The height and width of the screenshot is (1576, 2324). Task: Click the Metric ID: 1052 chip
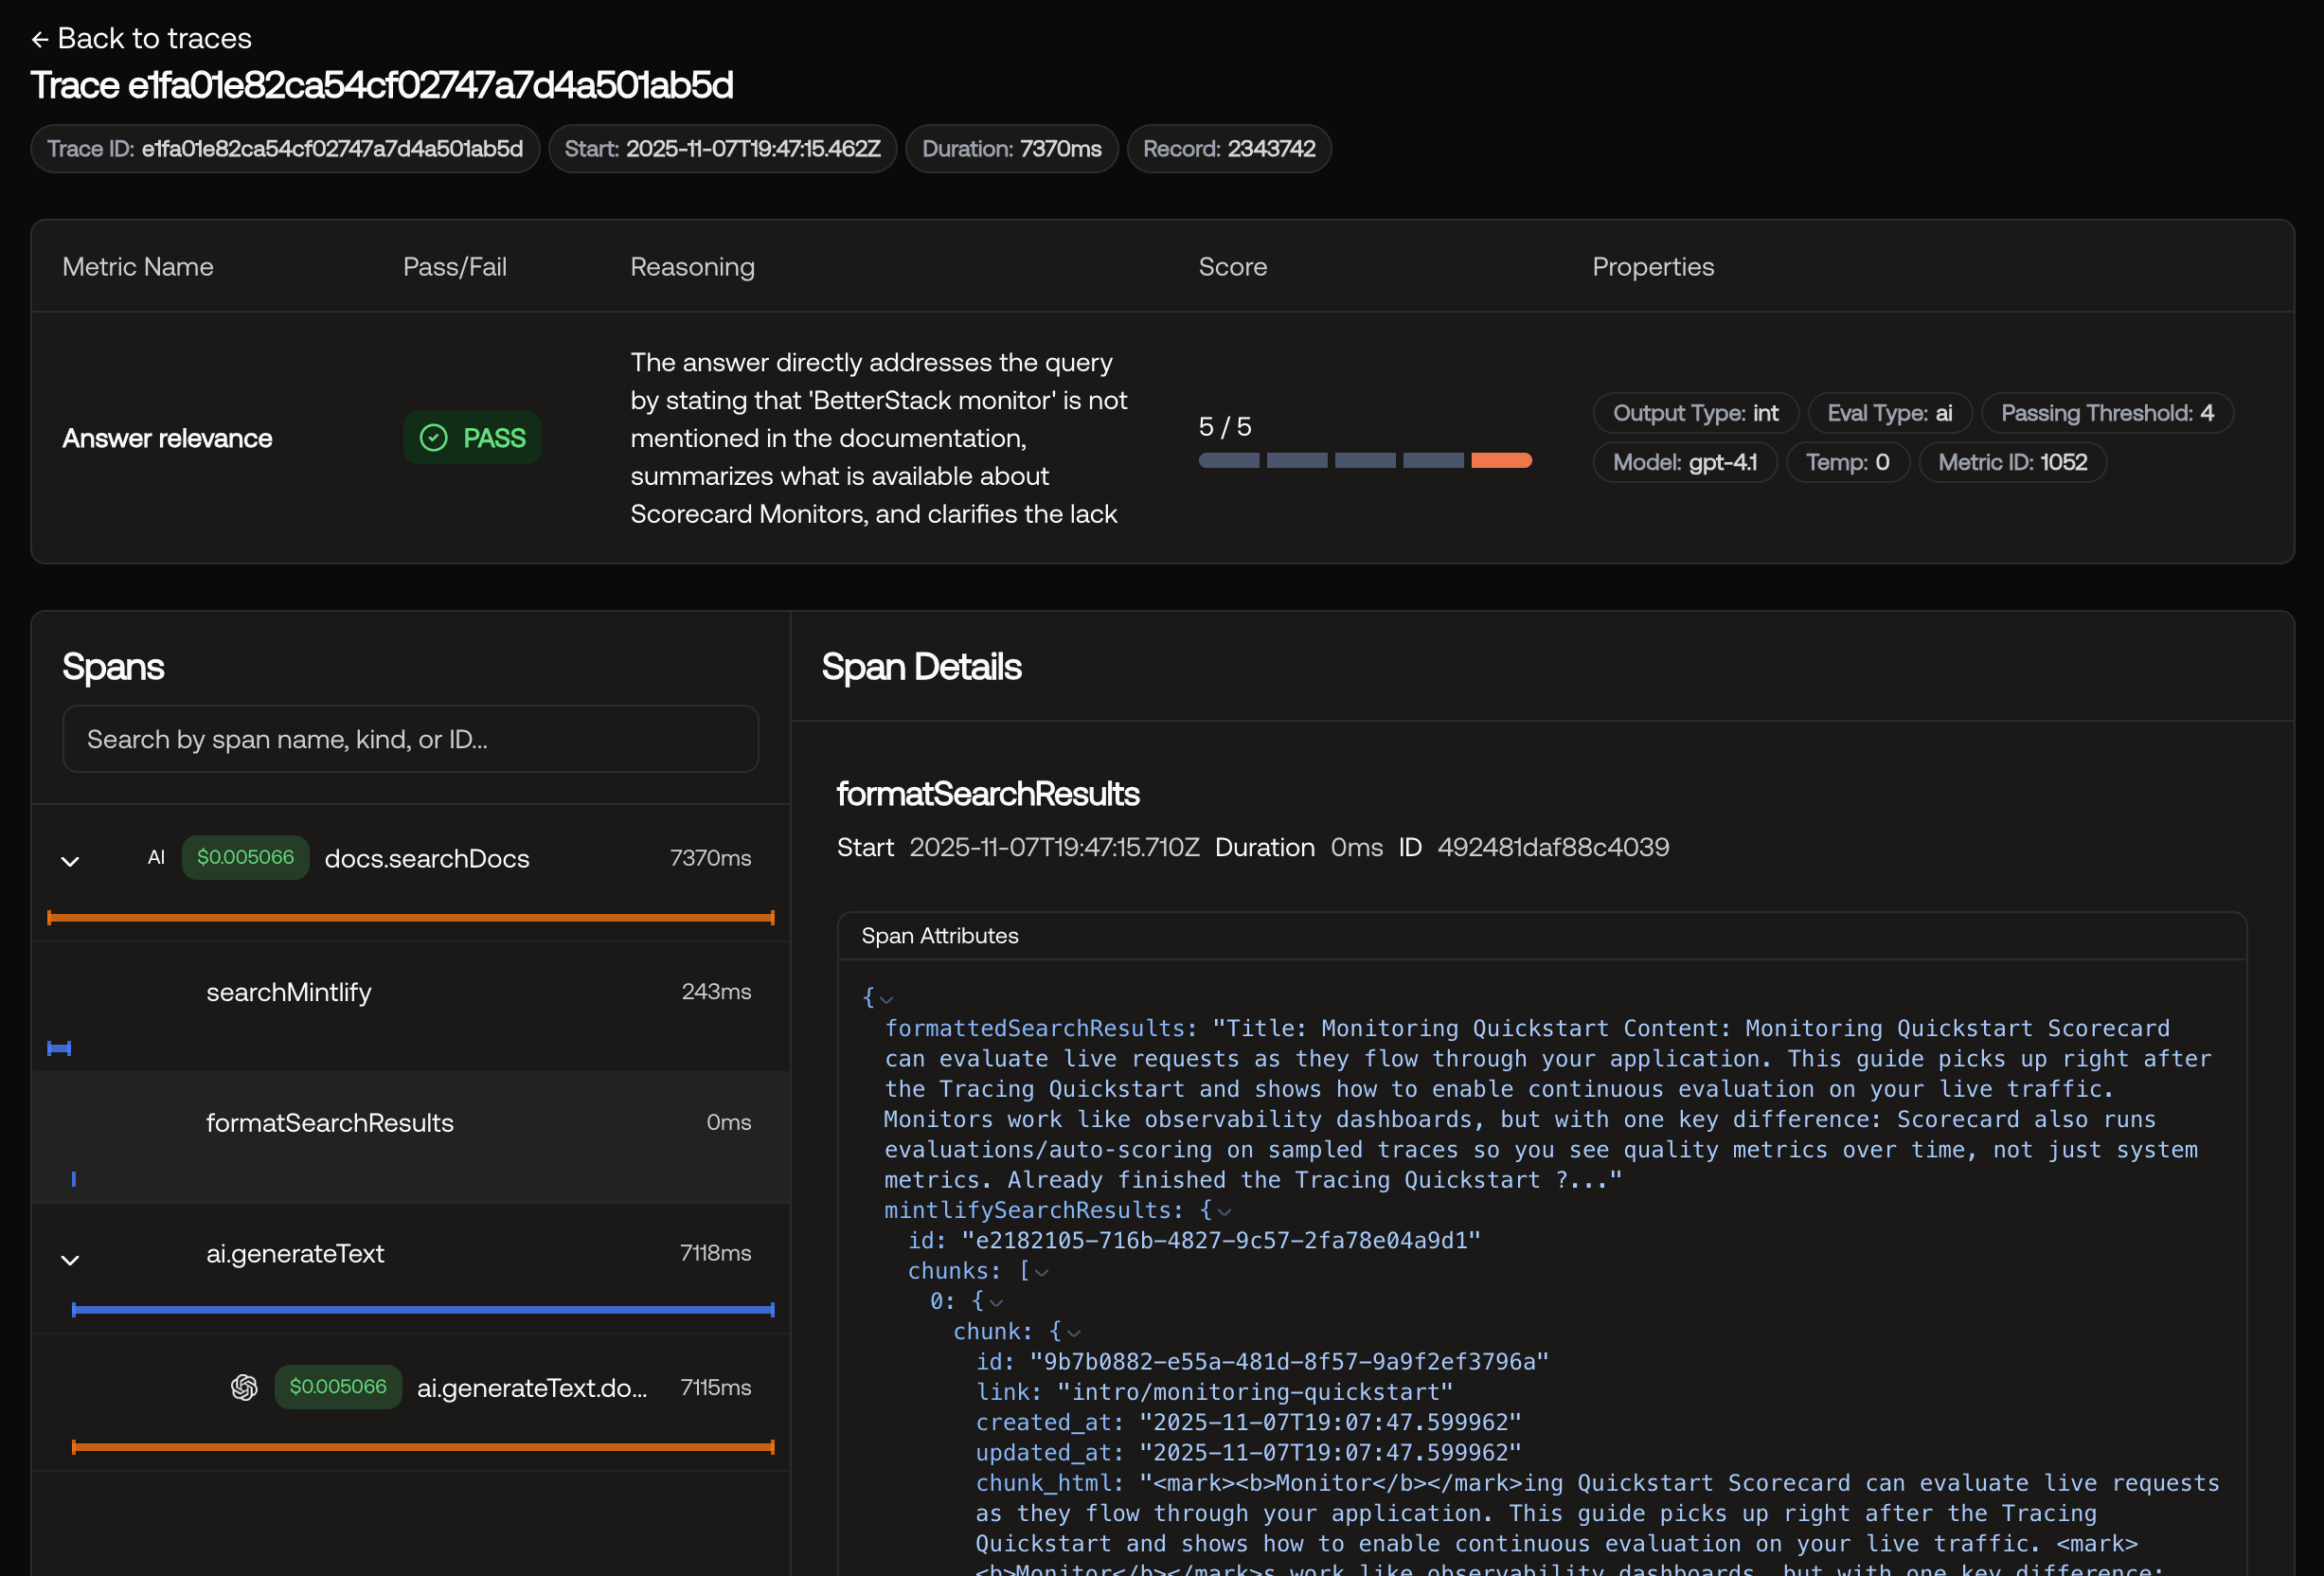pyautogui.click(x=2012, y=462)
